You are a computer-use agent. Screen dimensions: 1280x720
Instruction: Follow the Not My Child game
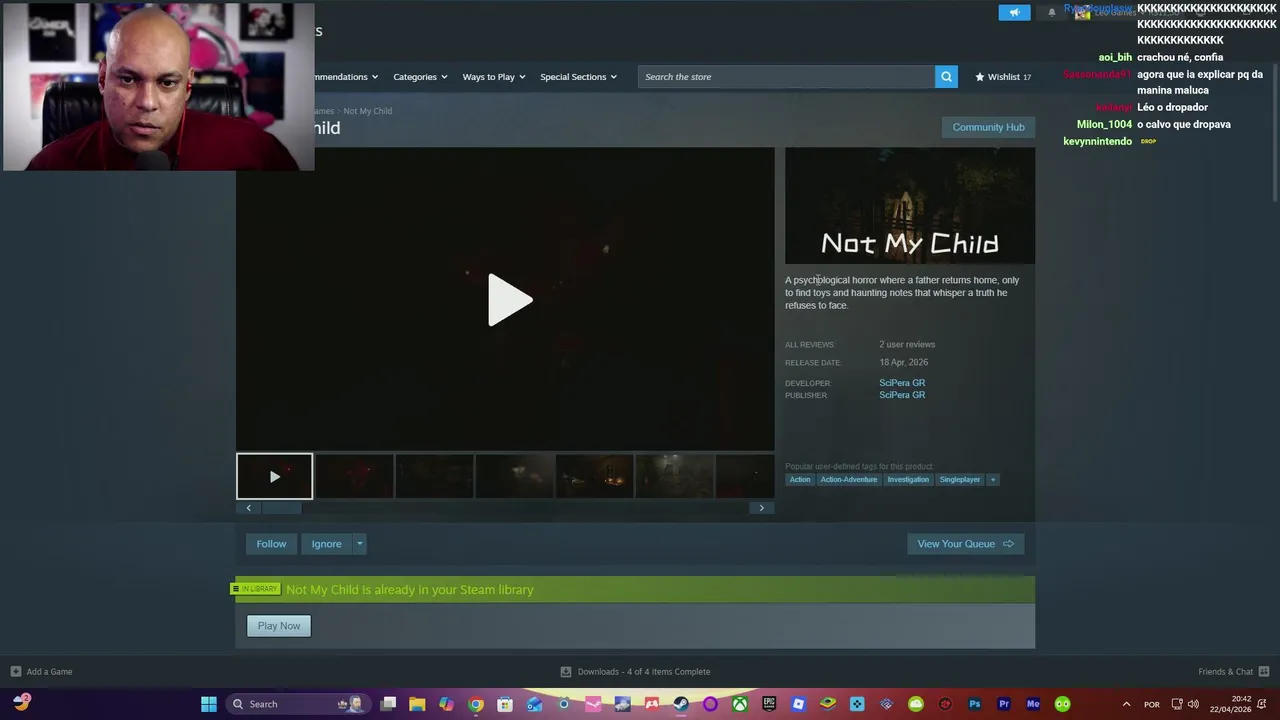[x=271, y=544]
